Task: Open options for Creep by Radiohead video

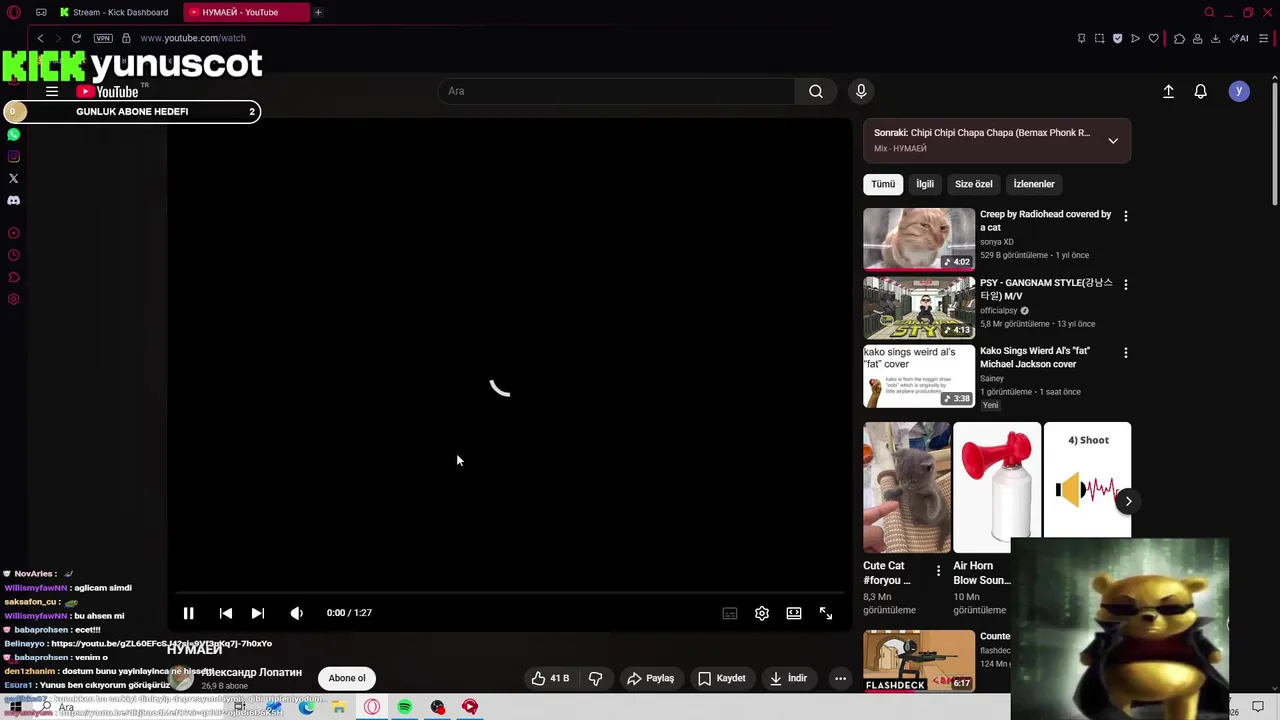Action: coord(1126,216)
